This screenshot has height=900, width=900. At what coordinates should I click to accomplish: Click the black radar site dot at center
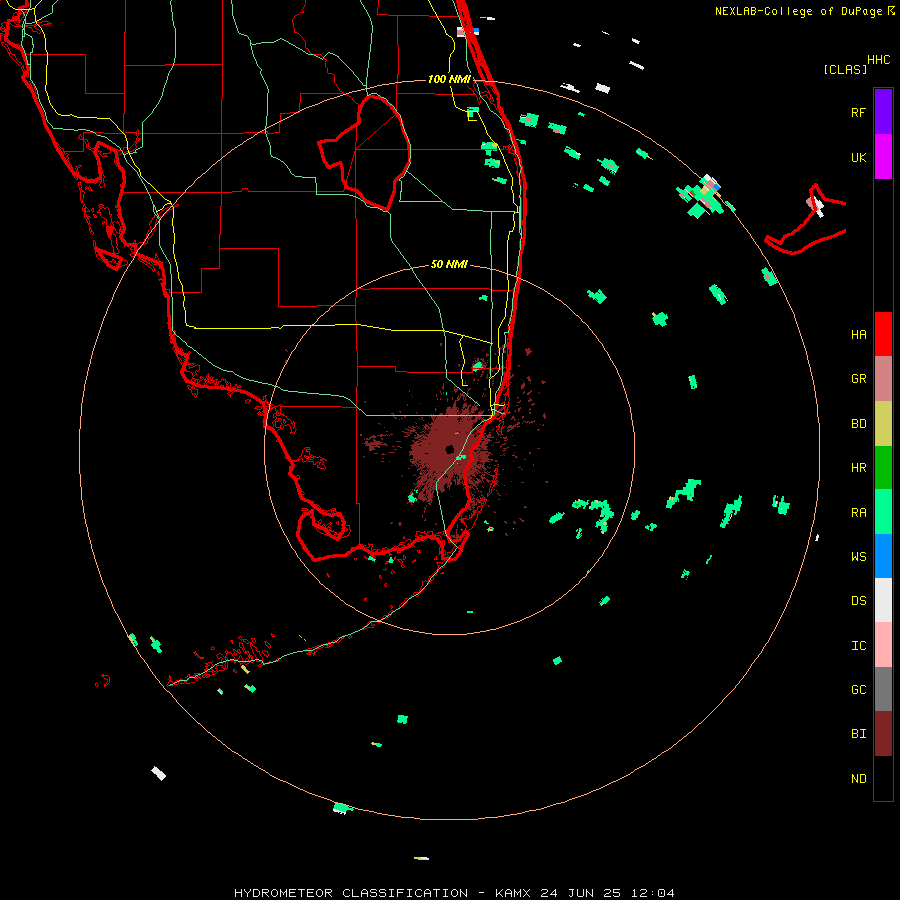click(449, 449)
